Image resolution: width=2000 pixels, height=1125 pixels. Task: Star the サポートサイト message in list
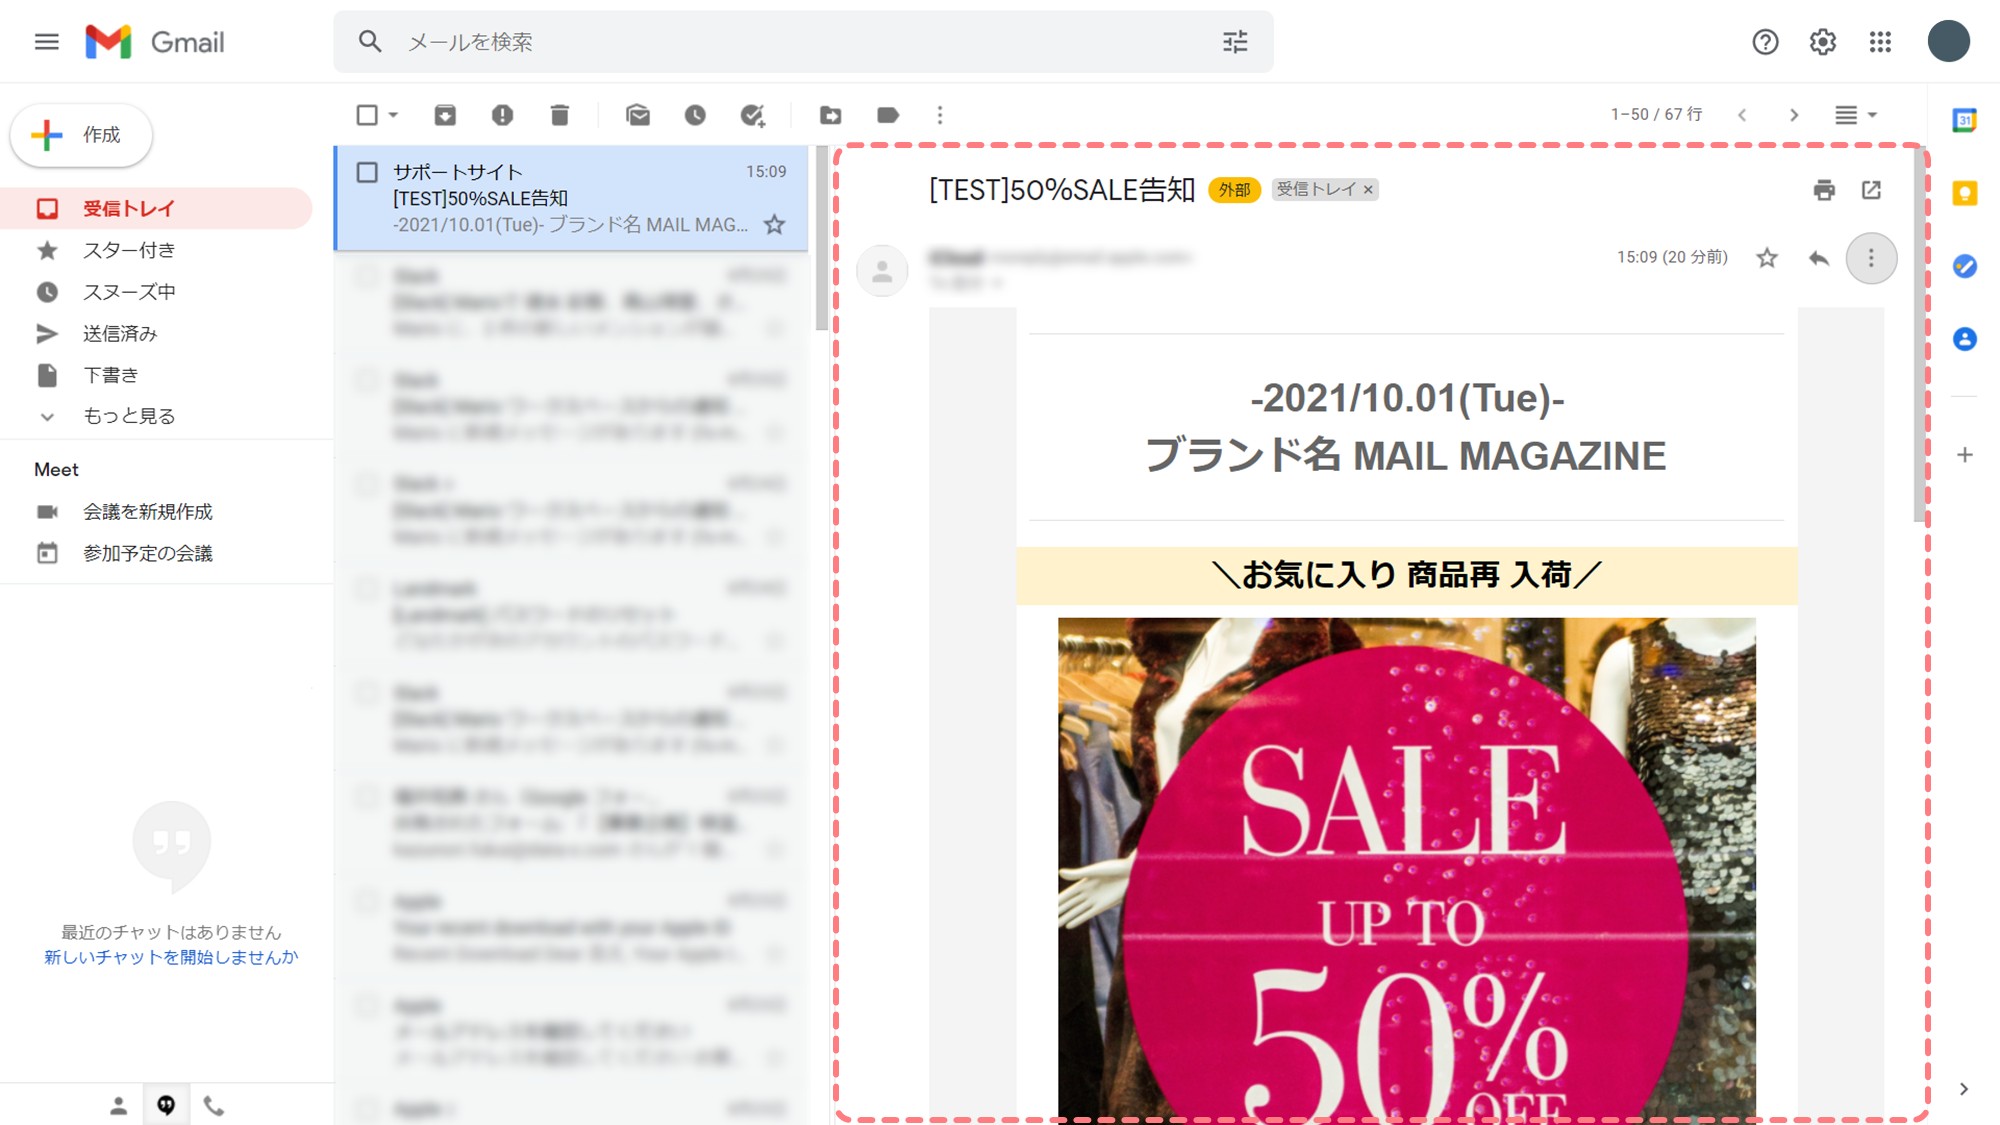(774, 224)
